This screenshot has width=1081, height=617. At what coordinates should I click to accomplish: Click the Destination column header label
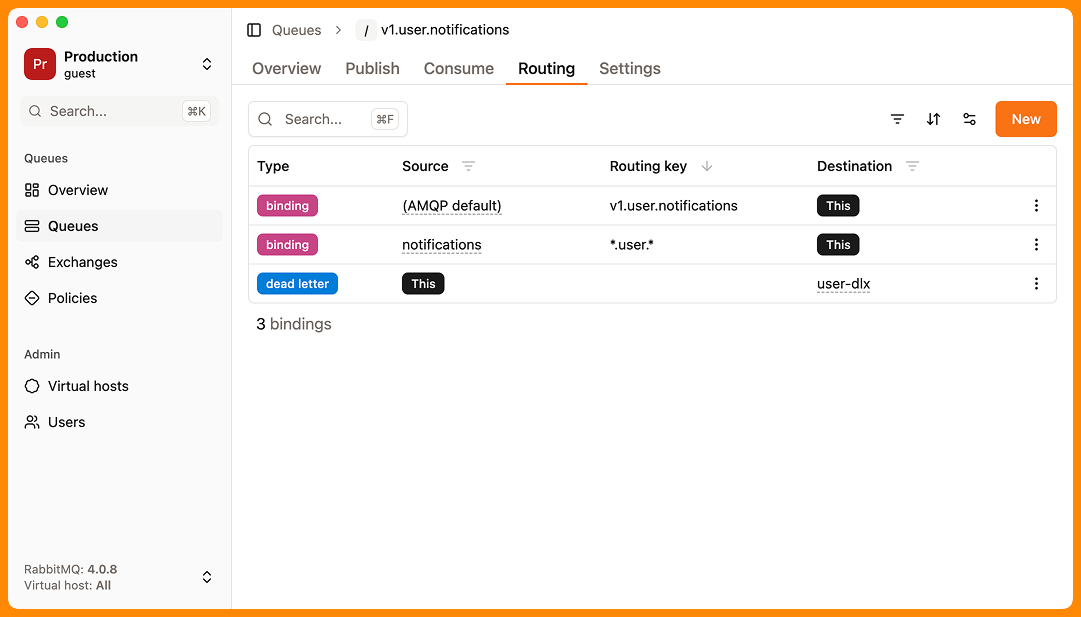point(854,166)
